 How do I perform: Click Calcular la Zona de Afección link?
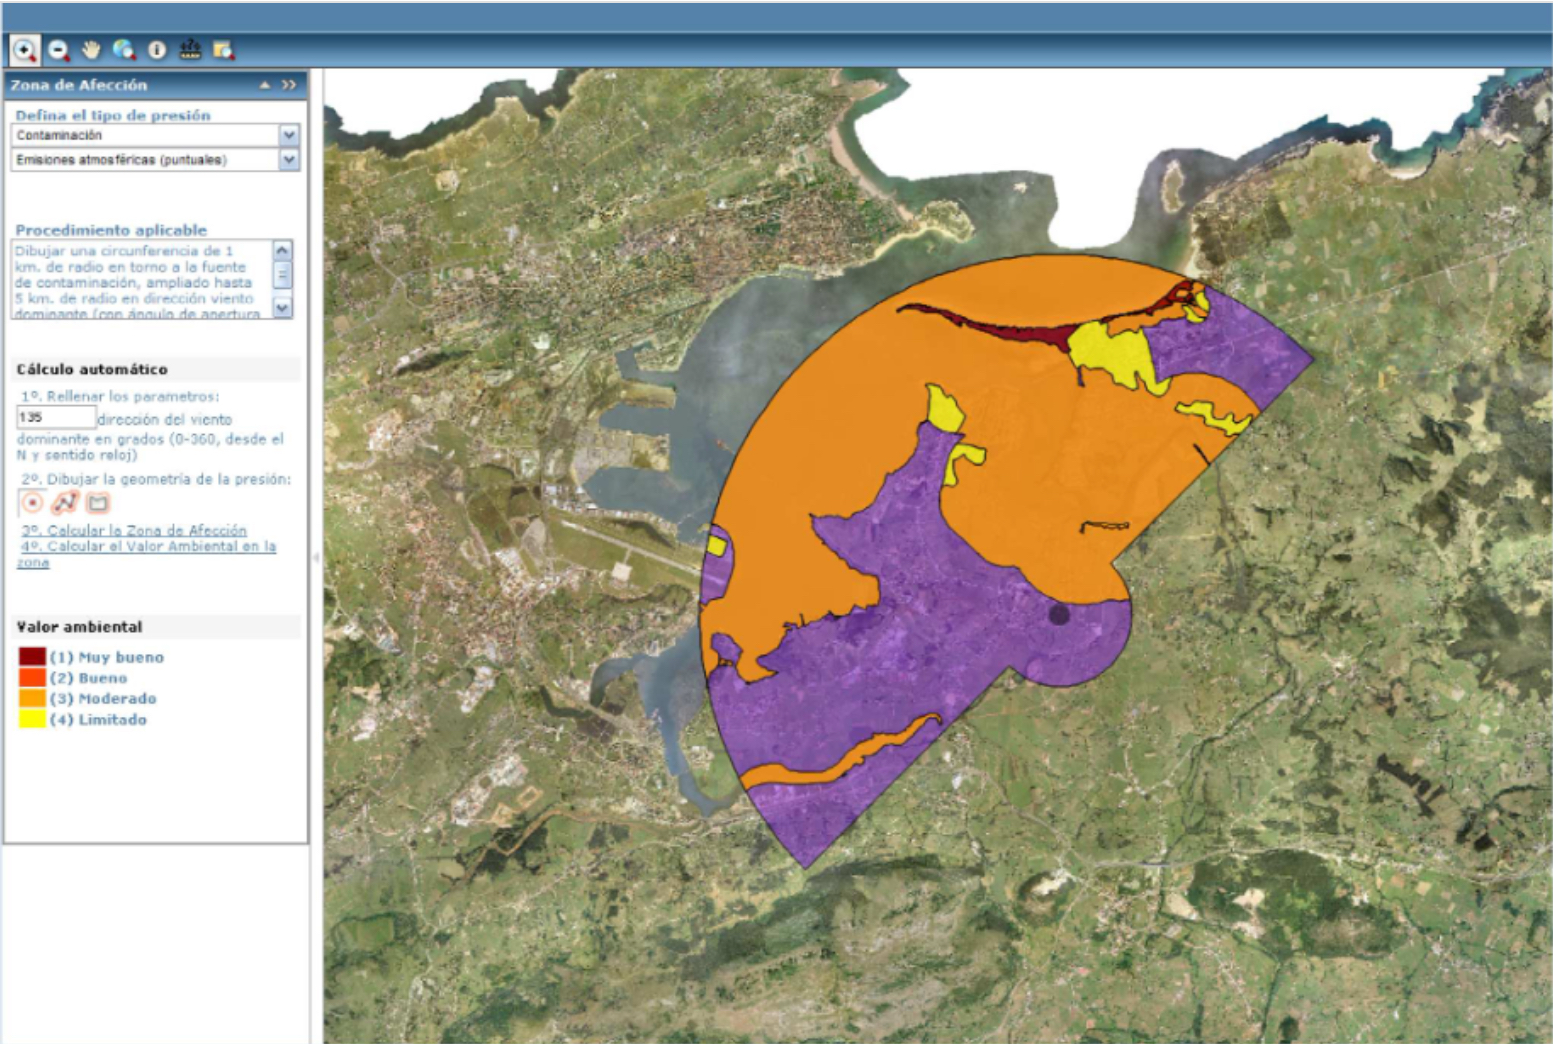[x=134, y=530]
